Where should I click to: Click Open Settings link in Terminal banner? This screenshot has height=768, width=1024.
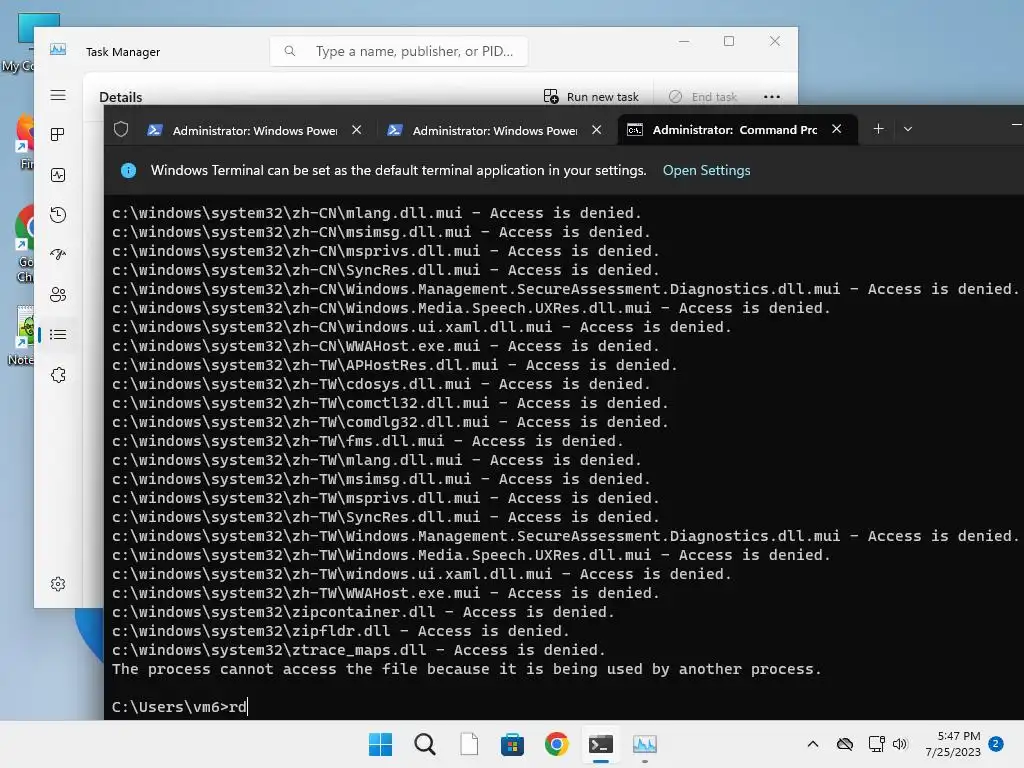click(707, 170)
